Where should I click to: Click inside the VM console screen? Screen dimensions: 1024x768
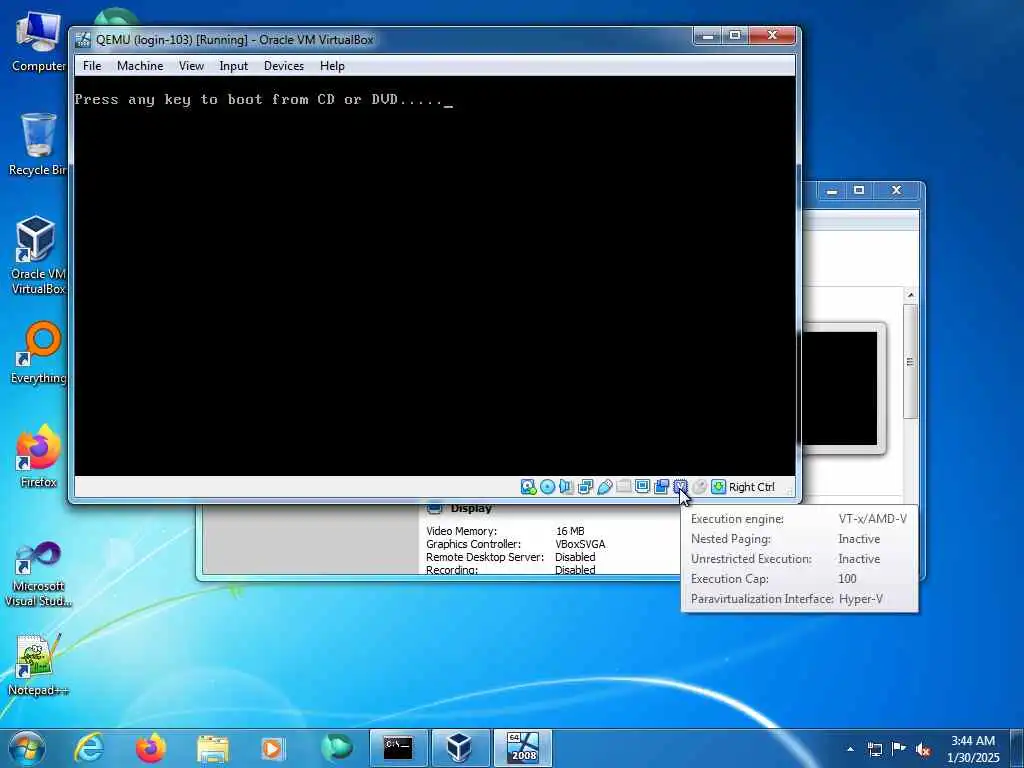click(x=435, y=276)
